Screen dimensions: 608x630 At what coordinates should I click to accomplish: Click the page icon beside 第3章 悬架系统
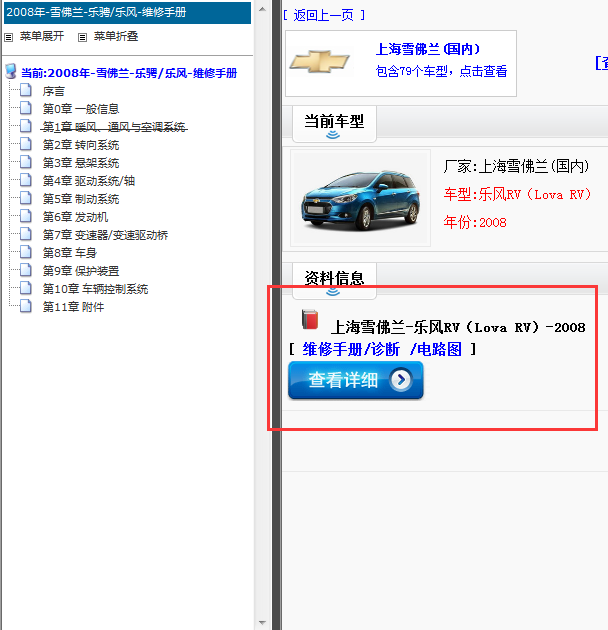(x=26, y=162)
